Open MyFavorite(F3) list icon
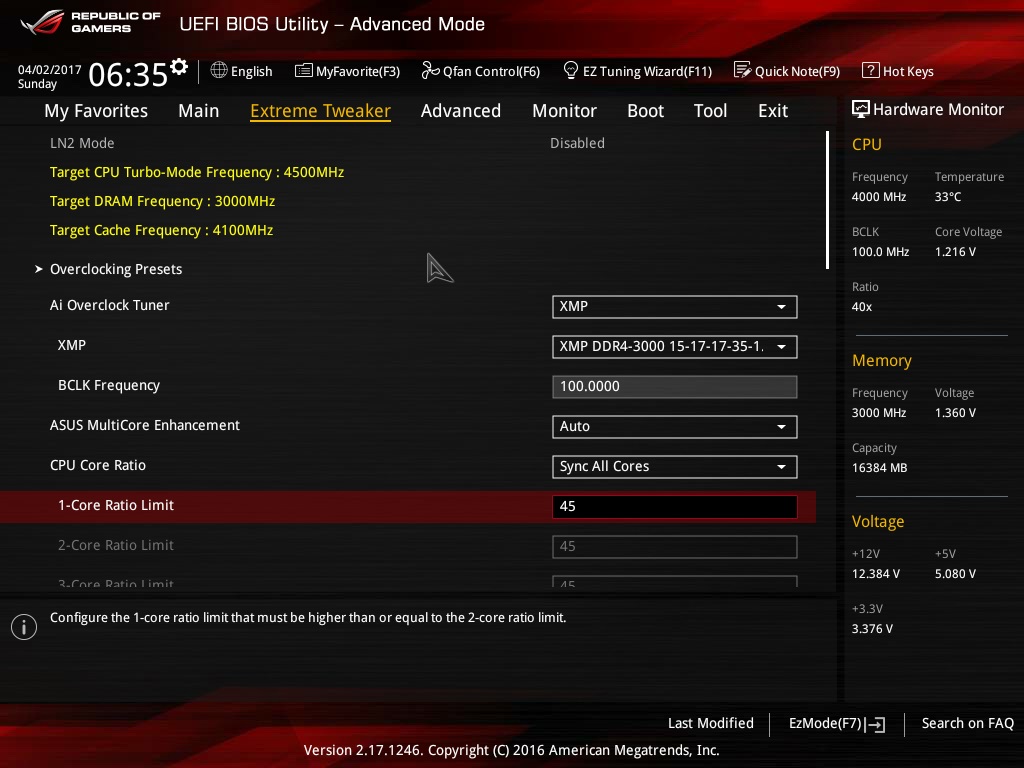Image resolution: width=1024 pixels, height=768 pixels. coord(304,71)
